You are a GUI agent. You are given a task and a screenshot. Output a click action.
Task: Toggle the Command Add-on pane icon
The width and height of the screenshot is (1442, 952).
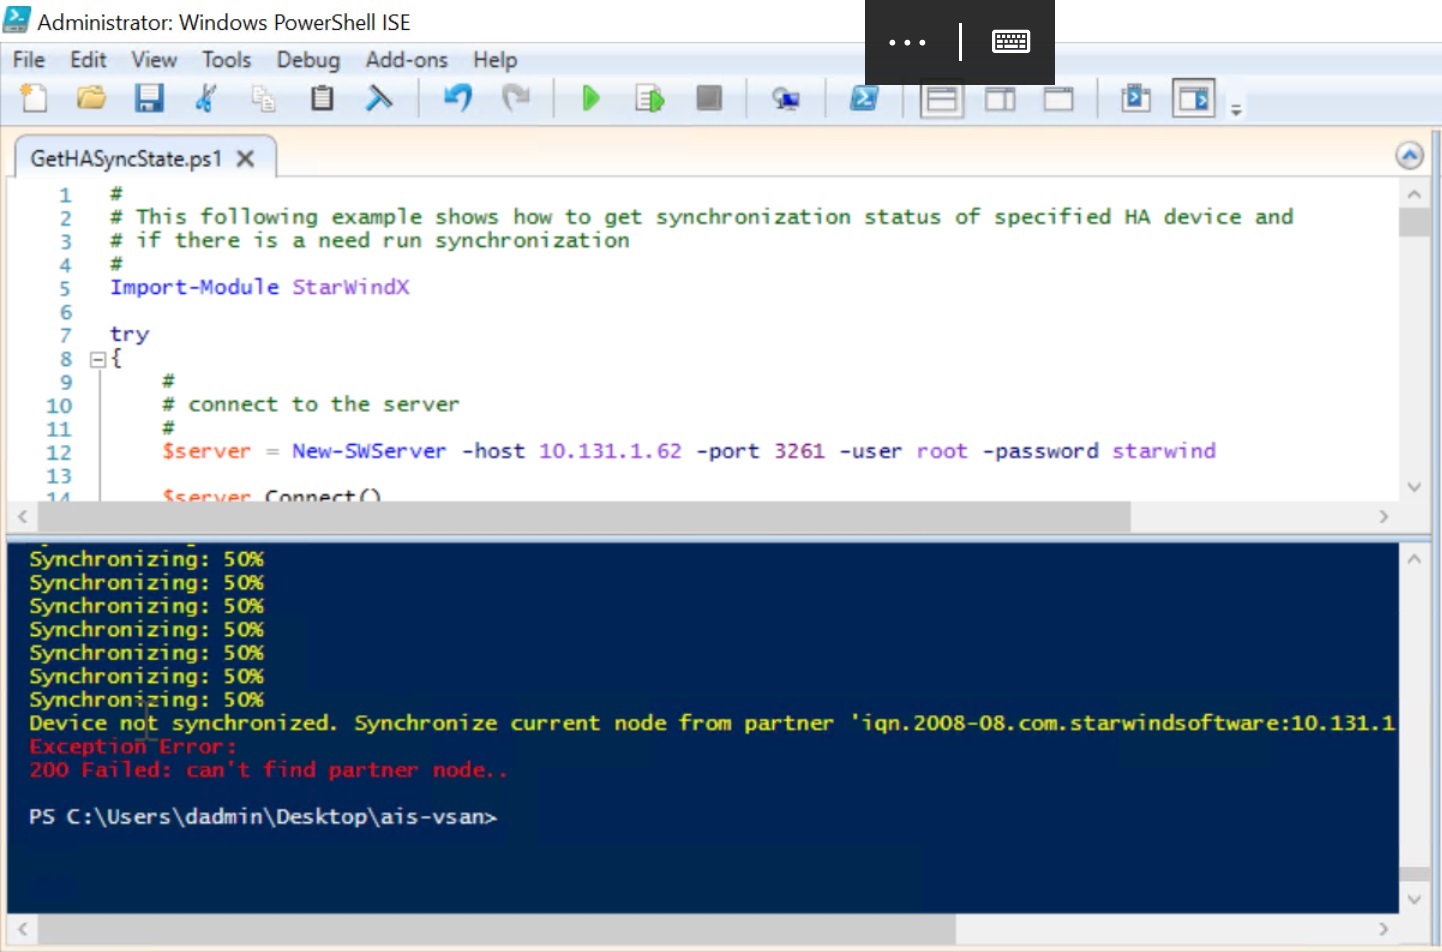tap(1194, 98)
